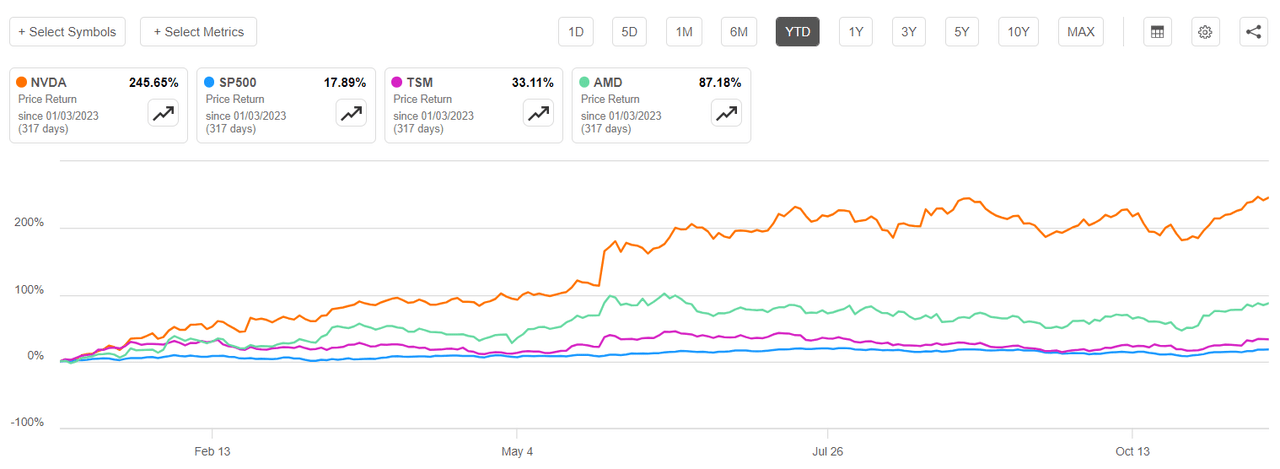1280x469 pixels.
Task: Switch range to 5Y
Action: [962, 32]
